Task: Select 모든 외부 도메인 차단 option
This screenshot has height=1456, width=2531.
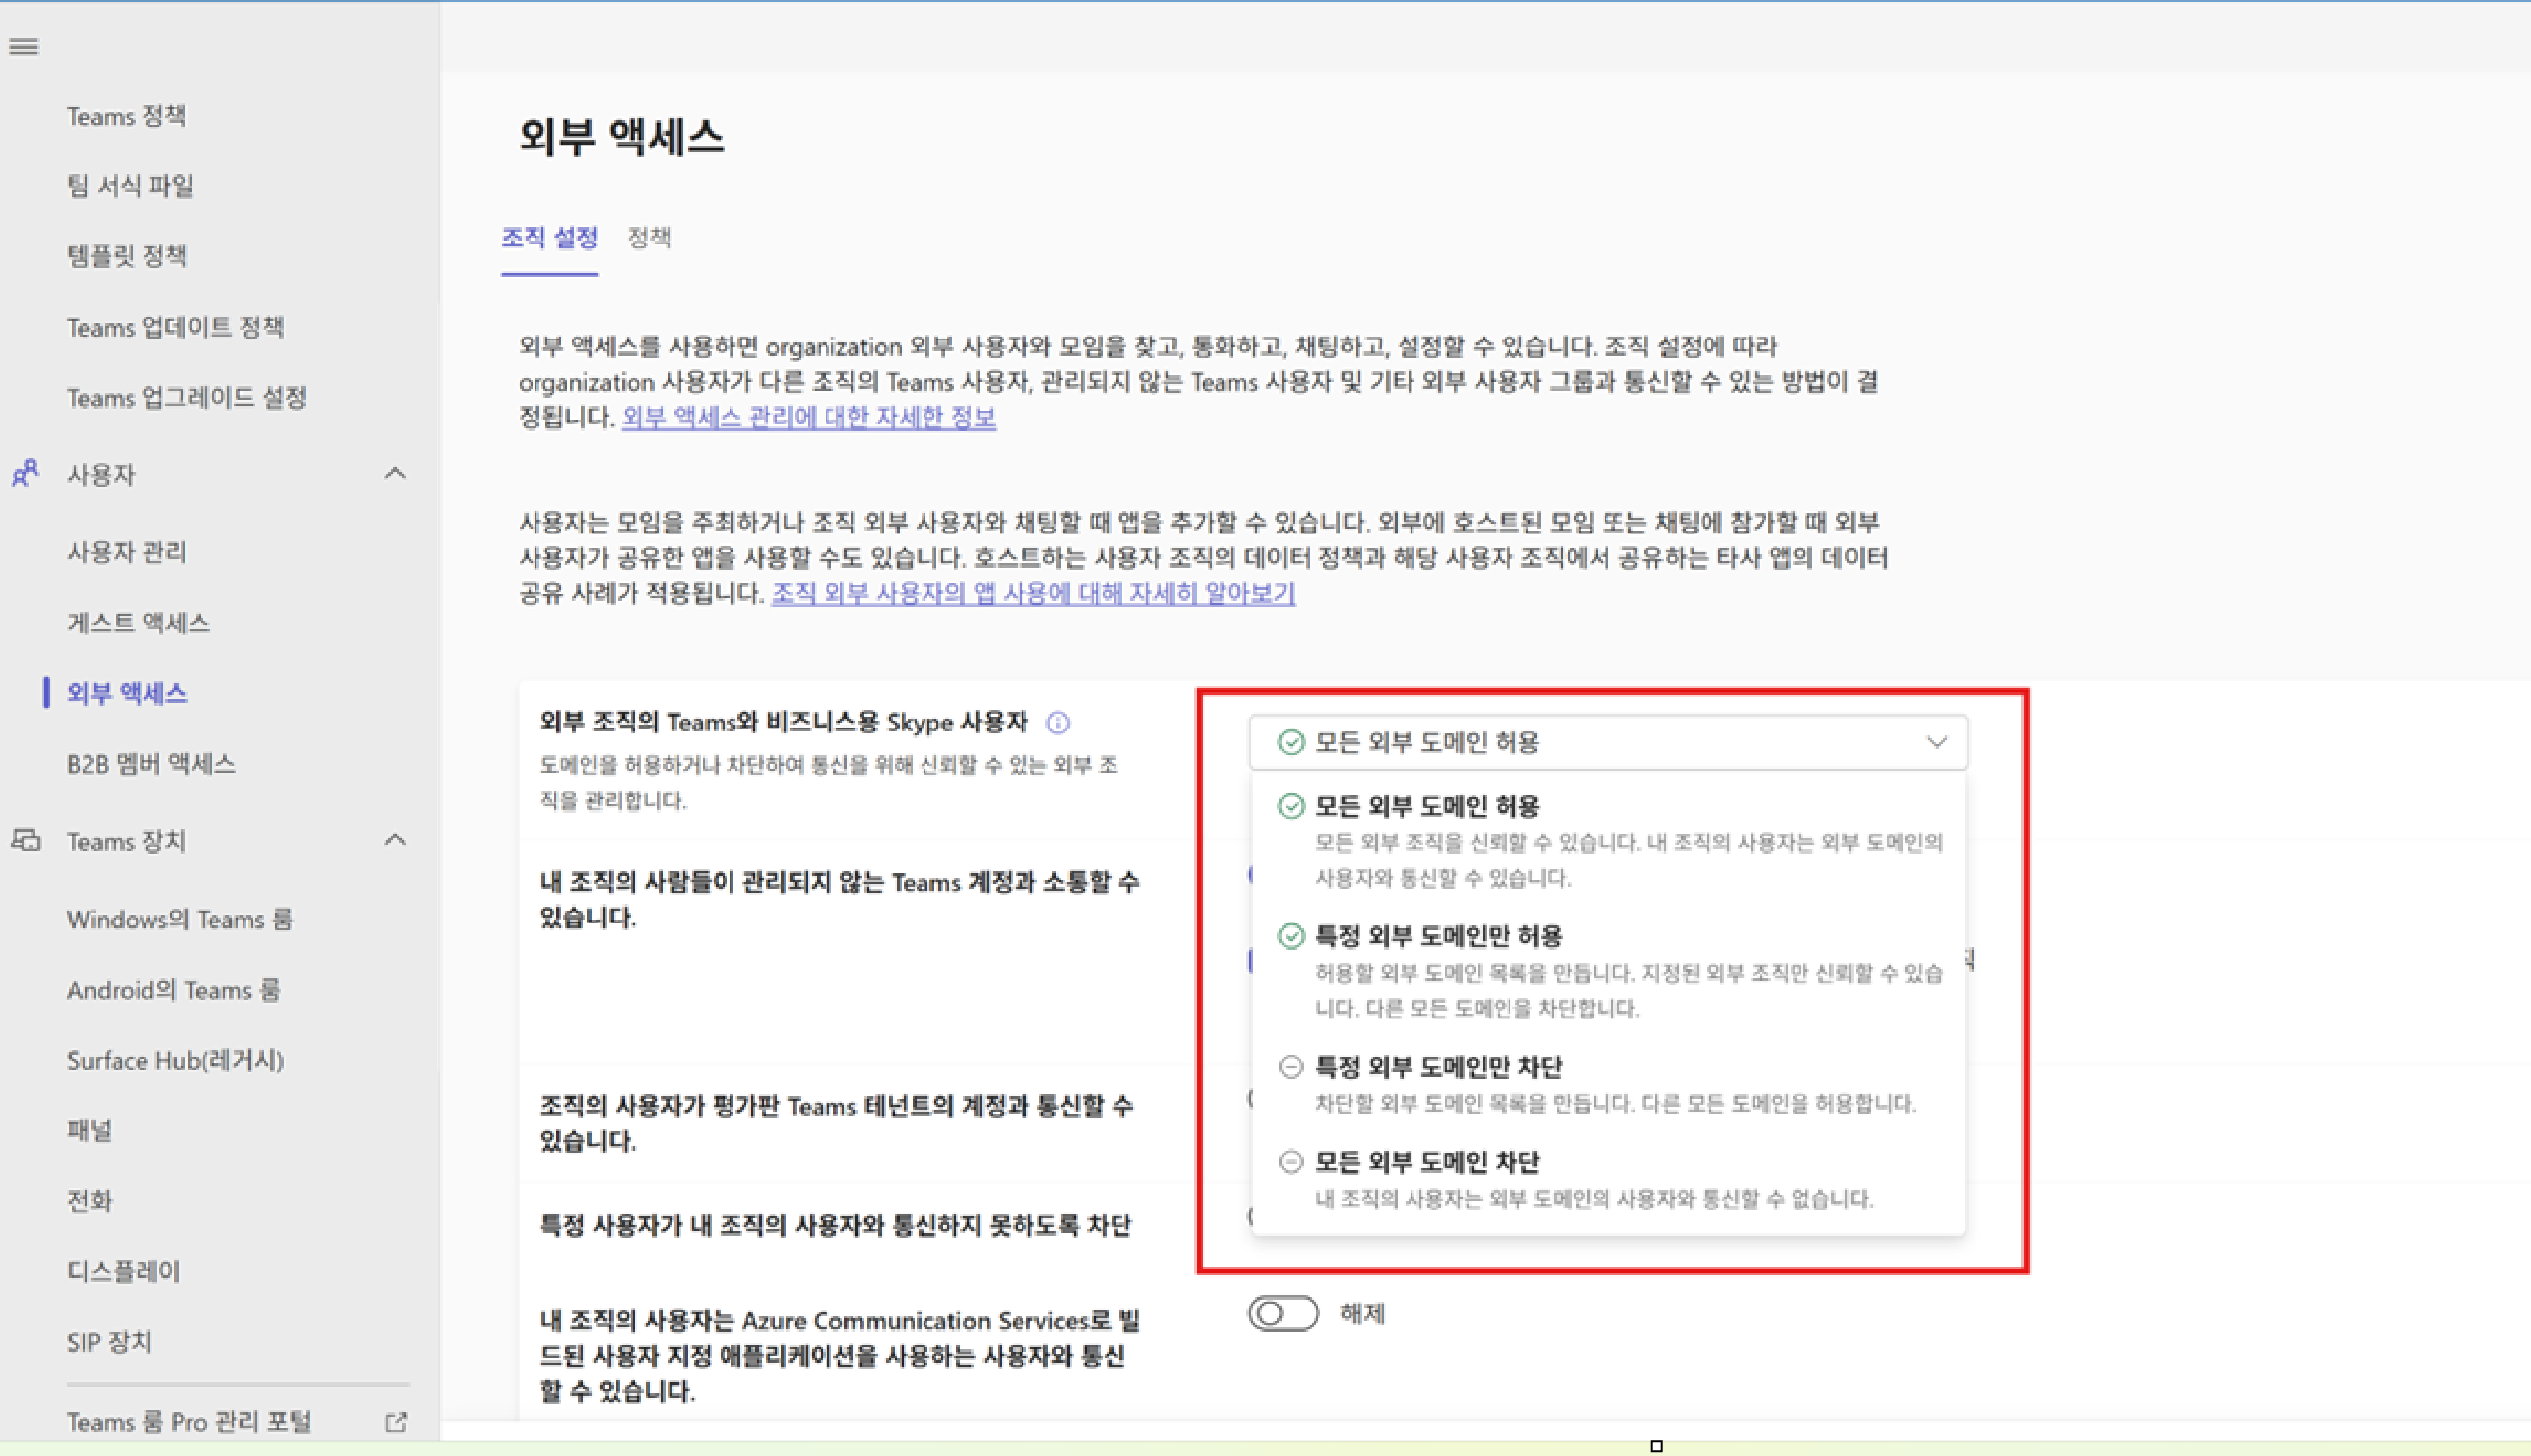Action: 1426,1162
